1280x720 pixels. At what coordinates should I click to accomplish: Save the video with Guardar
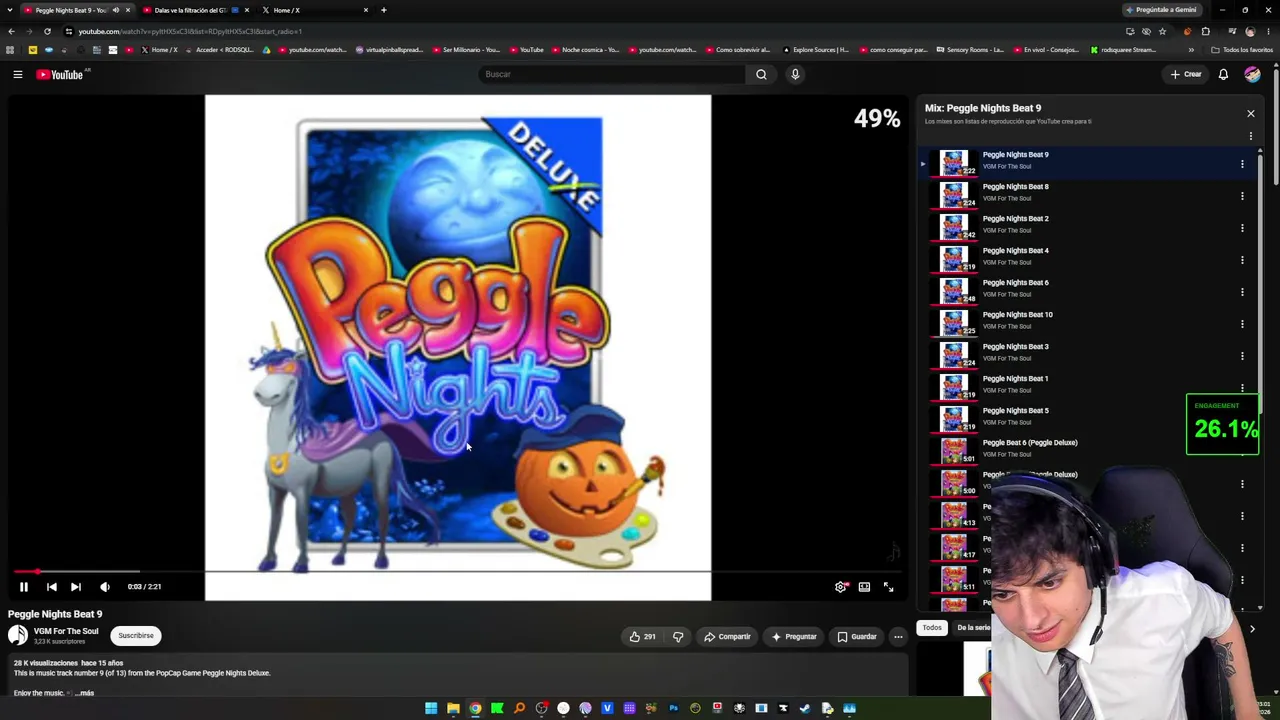click(857, 636)
